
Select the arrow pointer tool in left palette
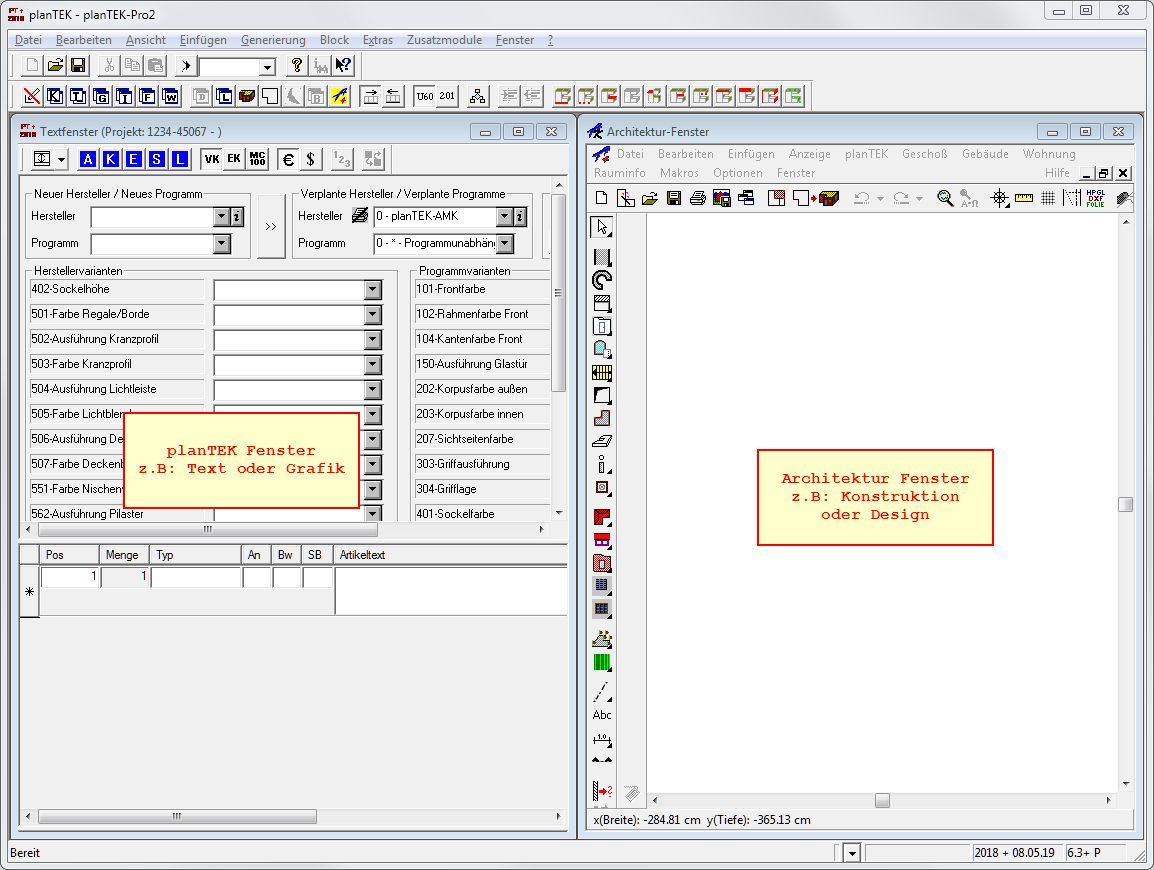(x=602, y=228)
